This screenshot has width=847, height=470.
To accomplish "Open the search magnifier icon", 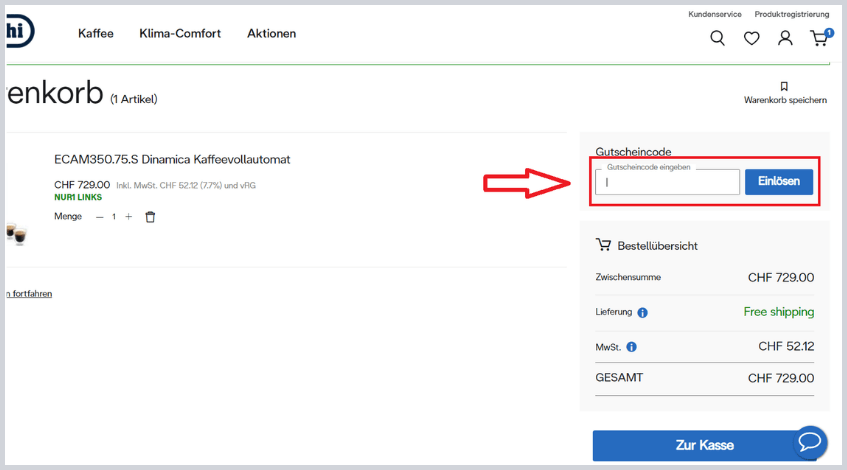I will click(x=717, y=38).
